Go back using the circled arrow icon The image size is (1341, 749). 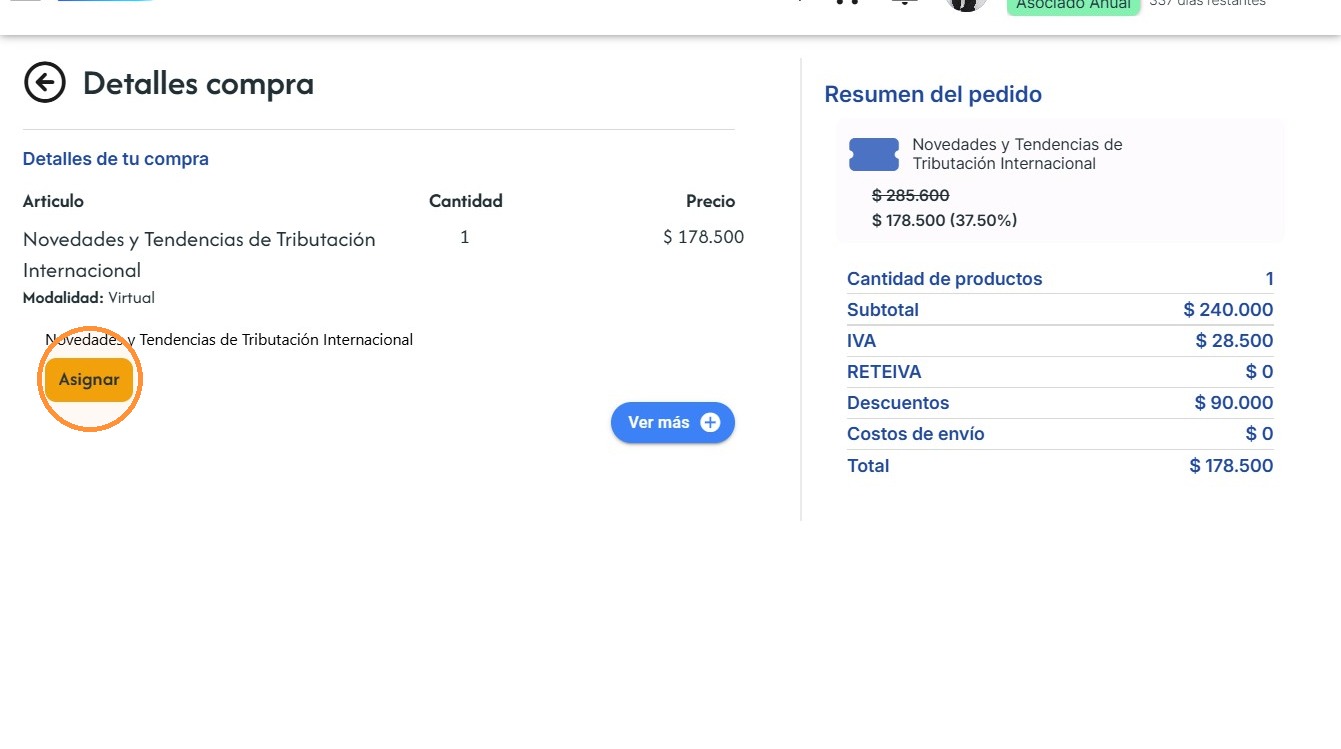point(45,83)
